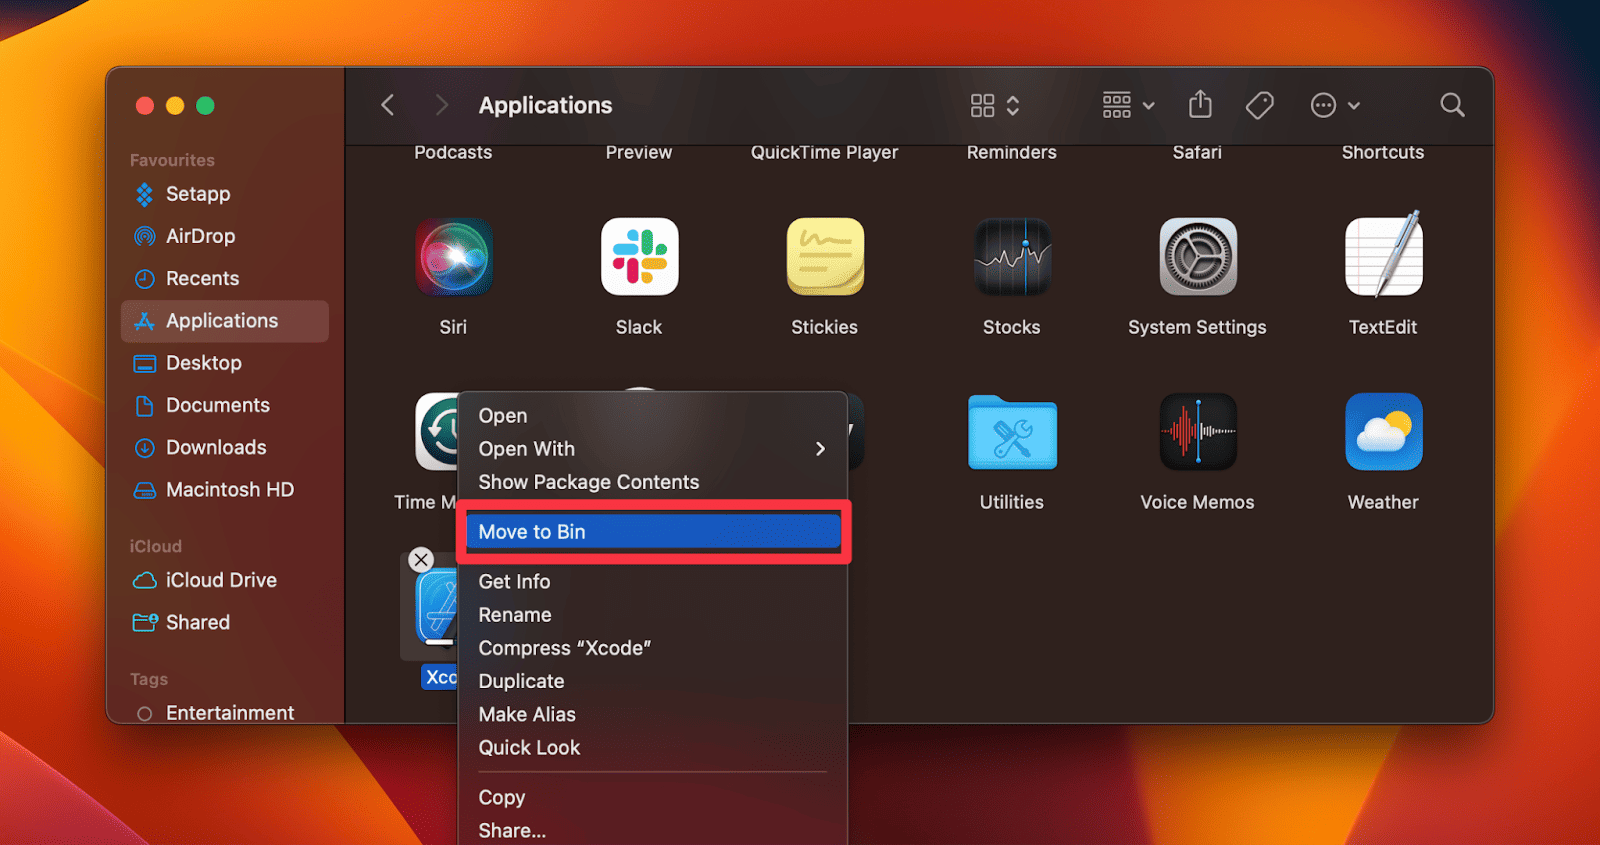Select the Time Machine app icon
This screenshot has height=845, width=1600.
(x=436, y=432)
